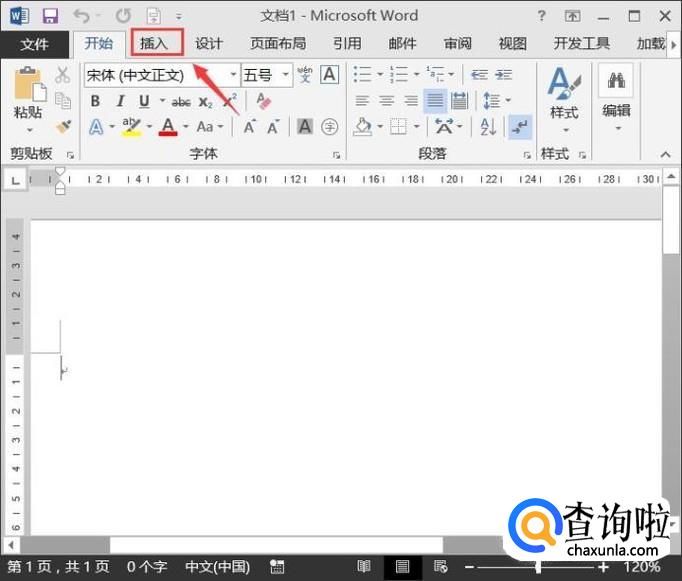
Task: Click the Bullets list icon
Action: point(363,74)
